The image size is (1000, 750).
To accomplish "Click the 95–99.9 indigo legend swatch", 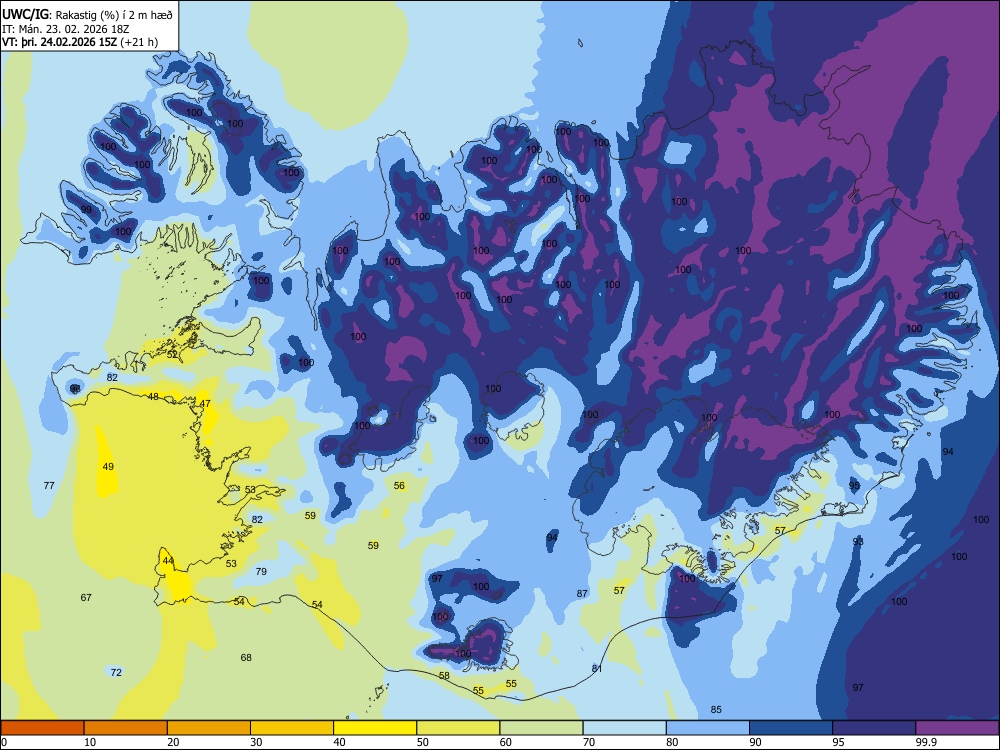I will (874, 728).
